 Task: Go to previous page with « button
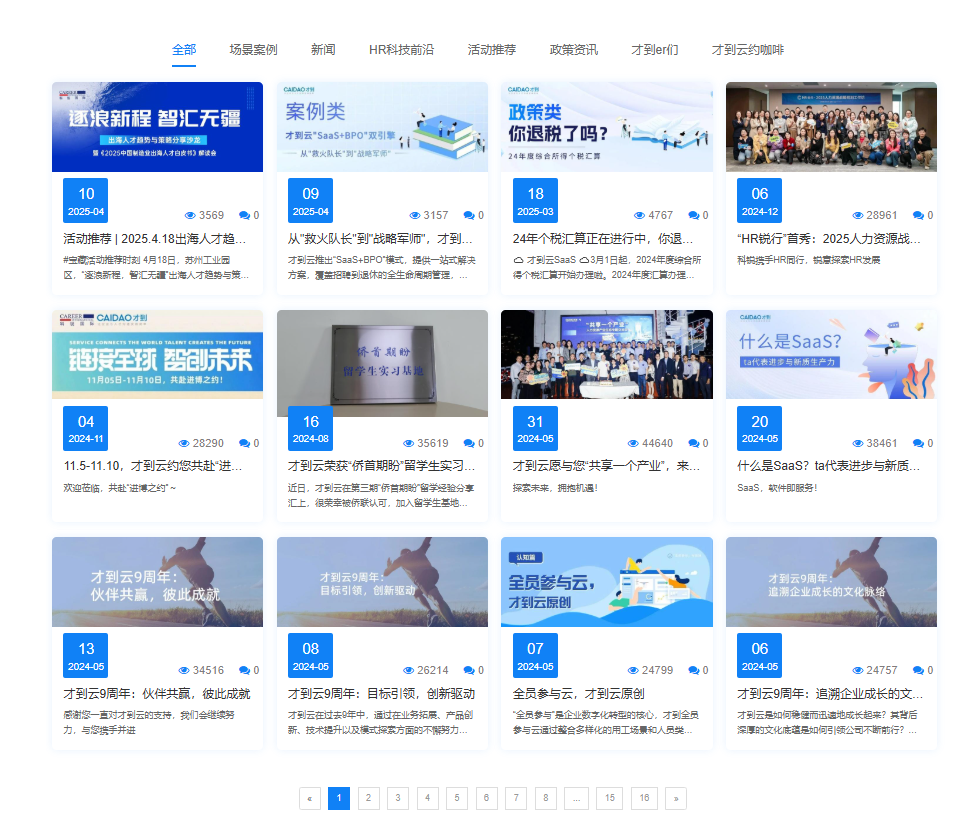[310, 798]
